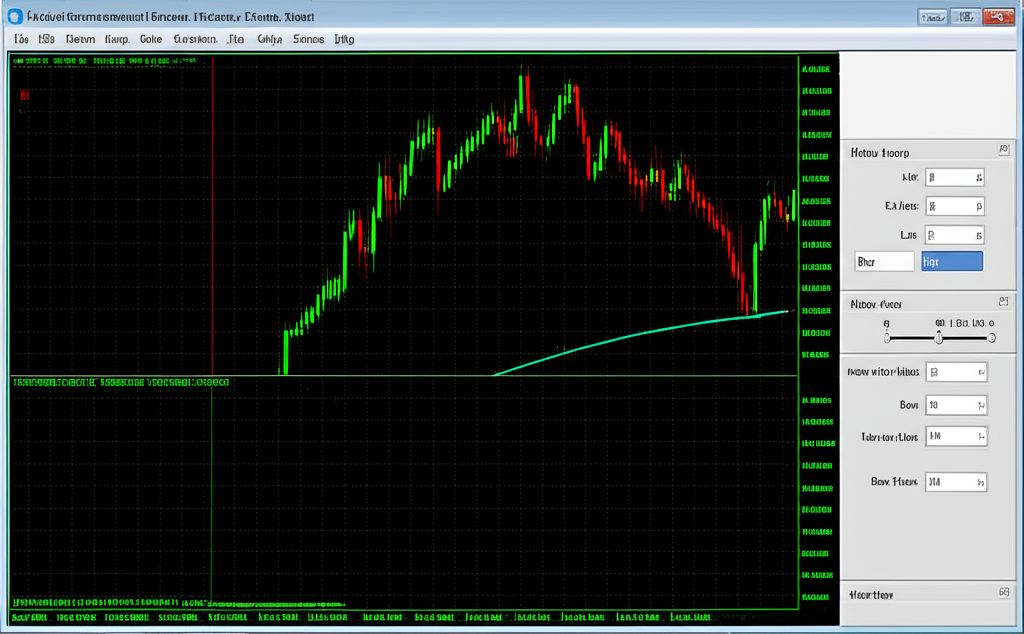
Task: Click the red indicator badge at the chart's top-left
Action: pyautogui.click(x=24, y=96)
